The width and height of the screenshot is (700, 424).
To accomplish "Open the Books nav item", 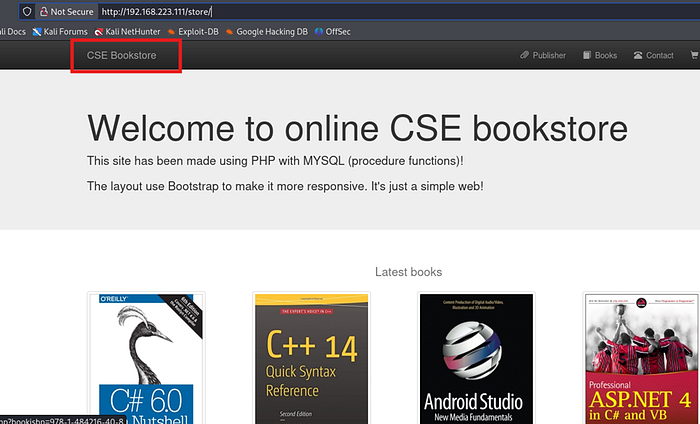I will (600, 55).
